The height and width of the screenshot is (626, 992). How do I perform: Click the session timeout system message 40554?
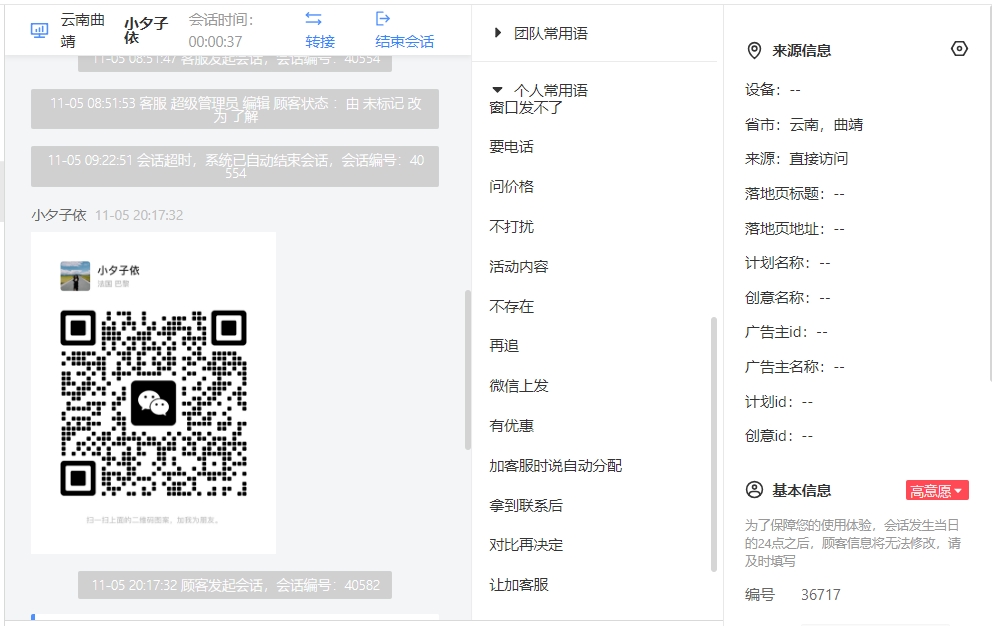coord(235,166)
